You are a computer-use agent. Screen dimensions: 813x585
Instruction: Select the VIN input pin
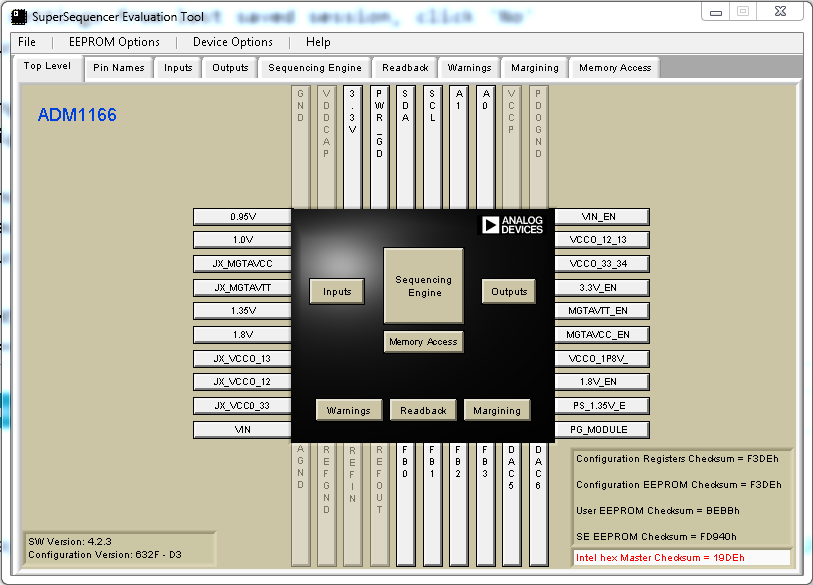[x=243, y=429]
